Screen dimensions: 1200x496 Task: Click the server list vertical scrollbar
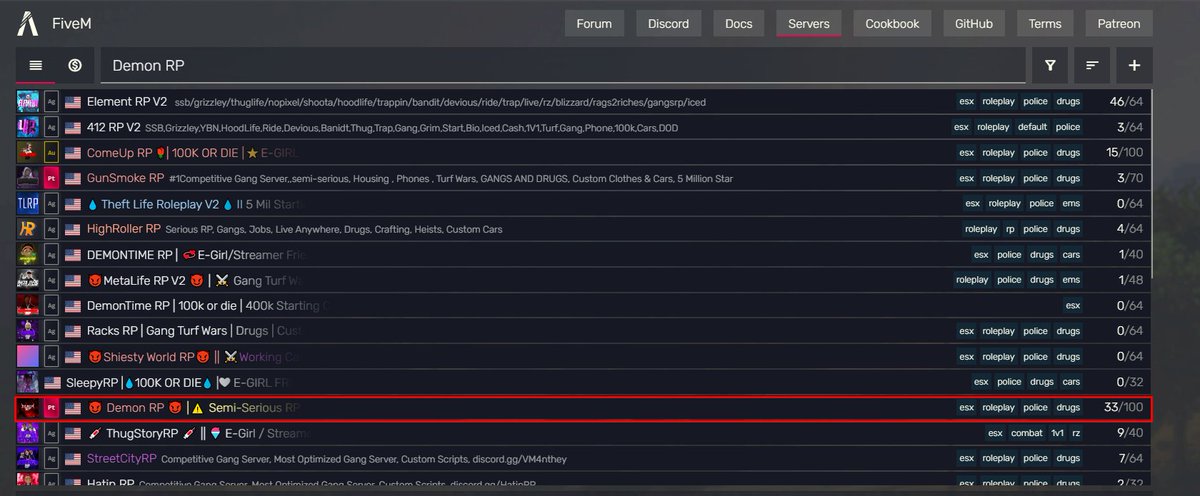1151,185
